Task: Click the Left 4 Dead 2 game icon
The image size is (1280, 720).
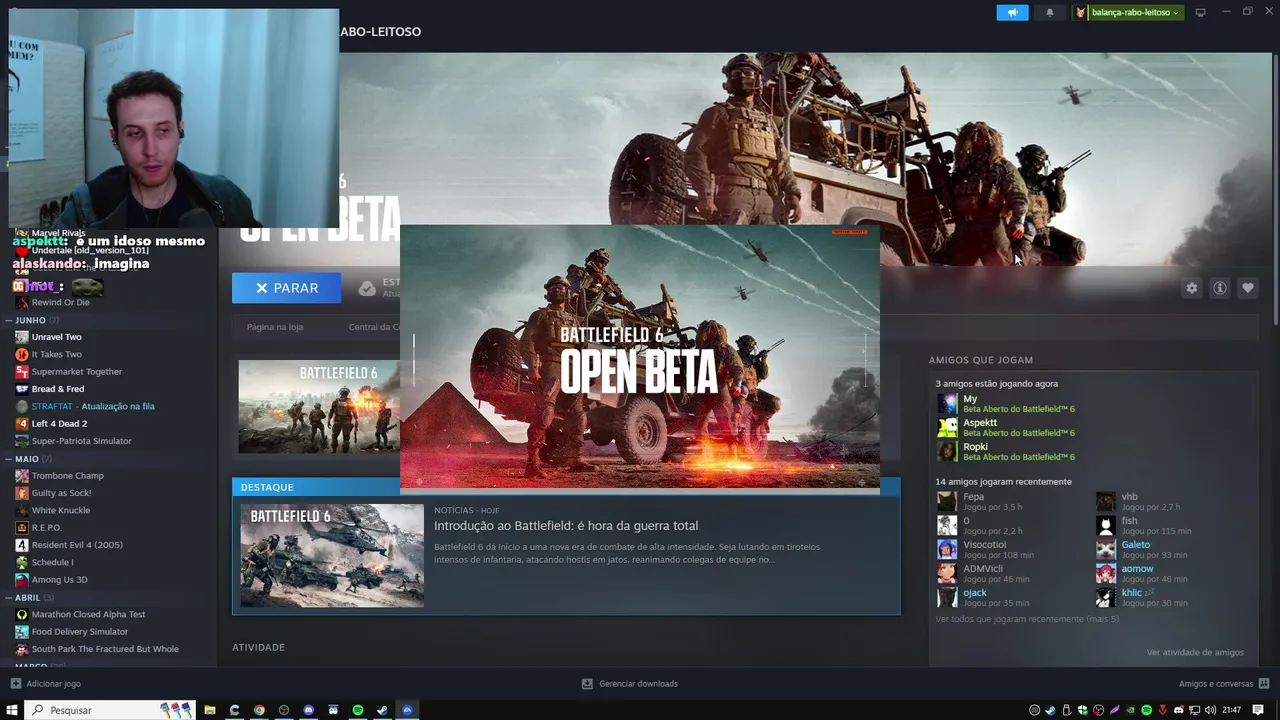Action: [21, 423]
